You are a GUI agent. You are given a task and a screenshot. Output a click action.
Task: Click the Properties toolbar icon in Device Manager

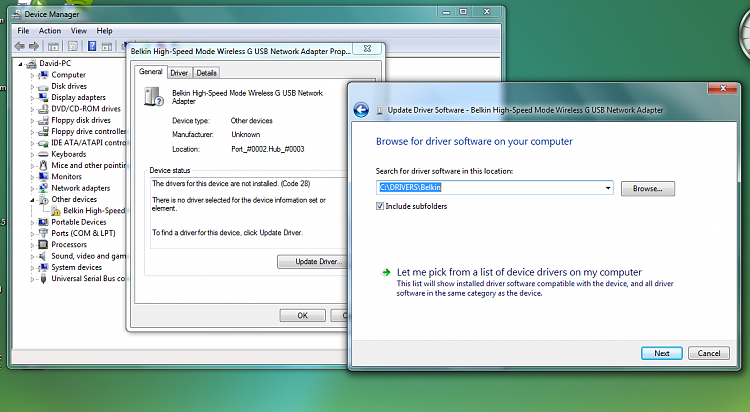pyautogui.click(x=73, y=46)
